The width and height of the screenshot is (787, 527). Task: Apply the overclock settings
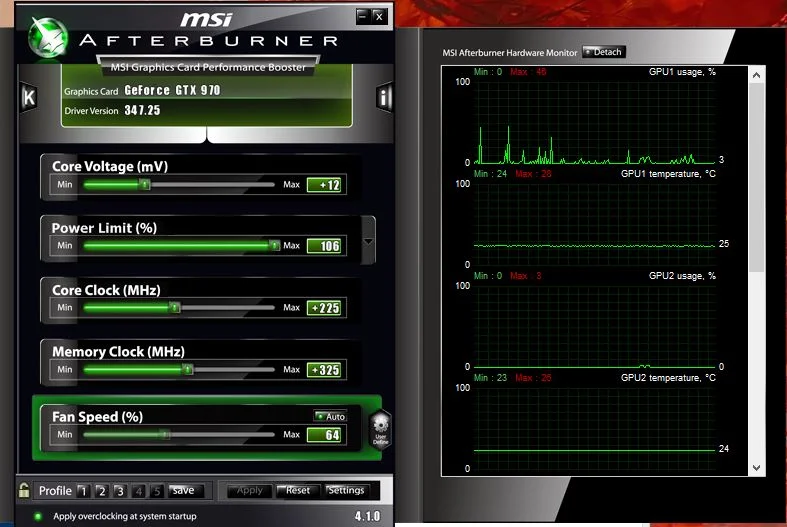(x=249, y=490)
